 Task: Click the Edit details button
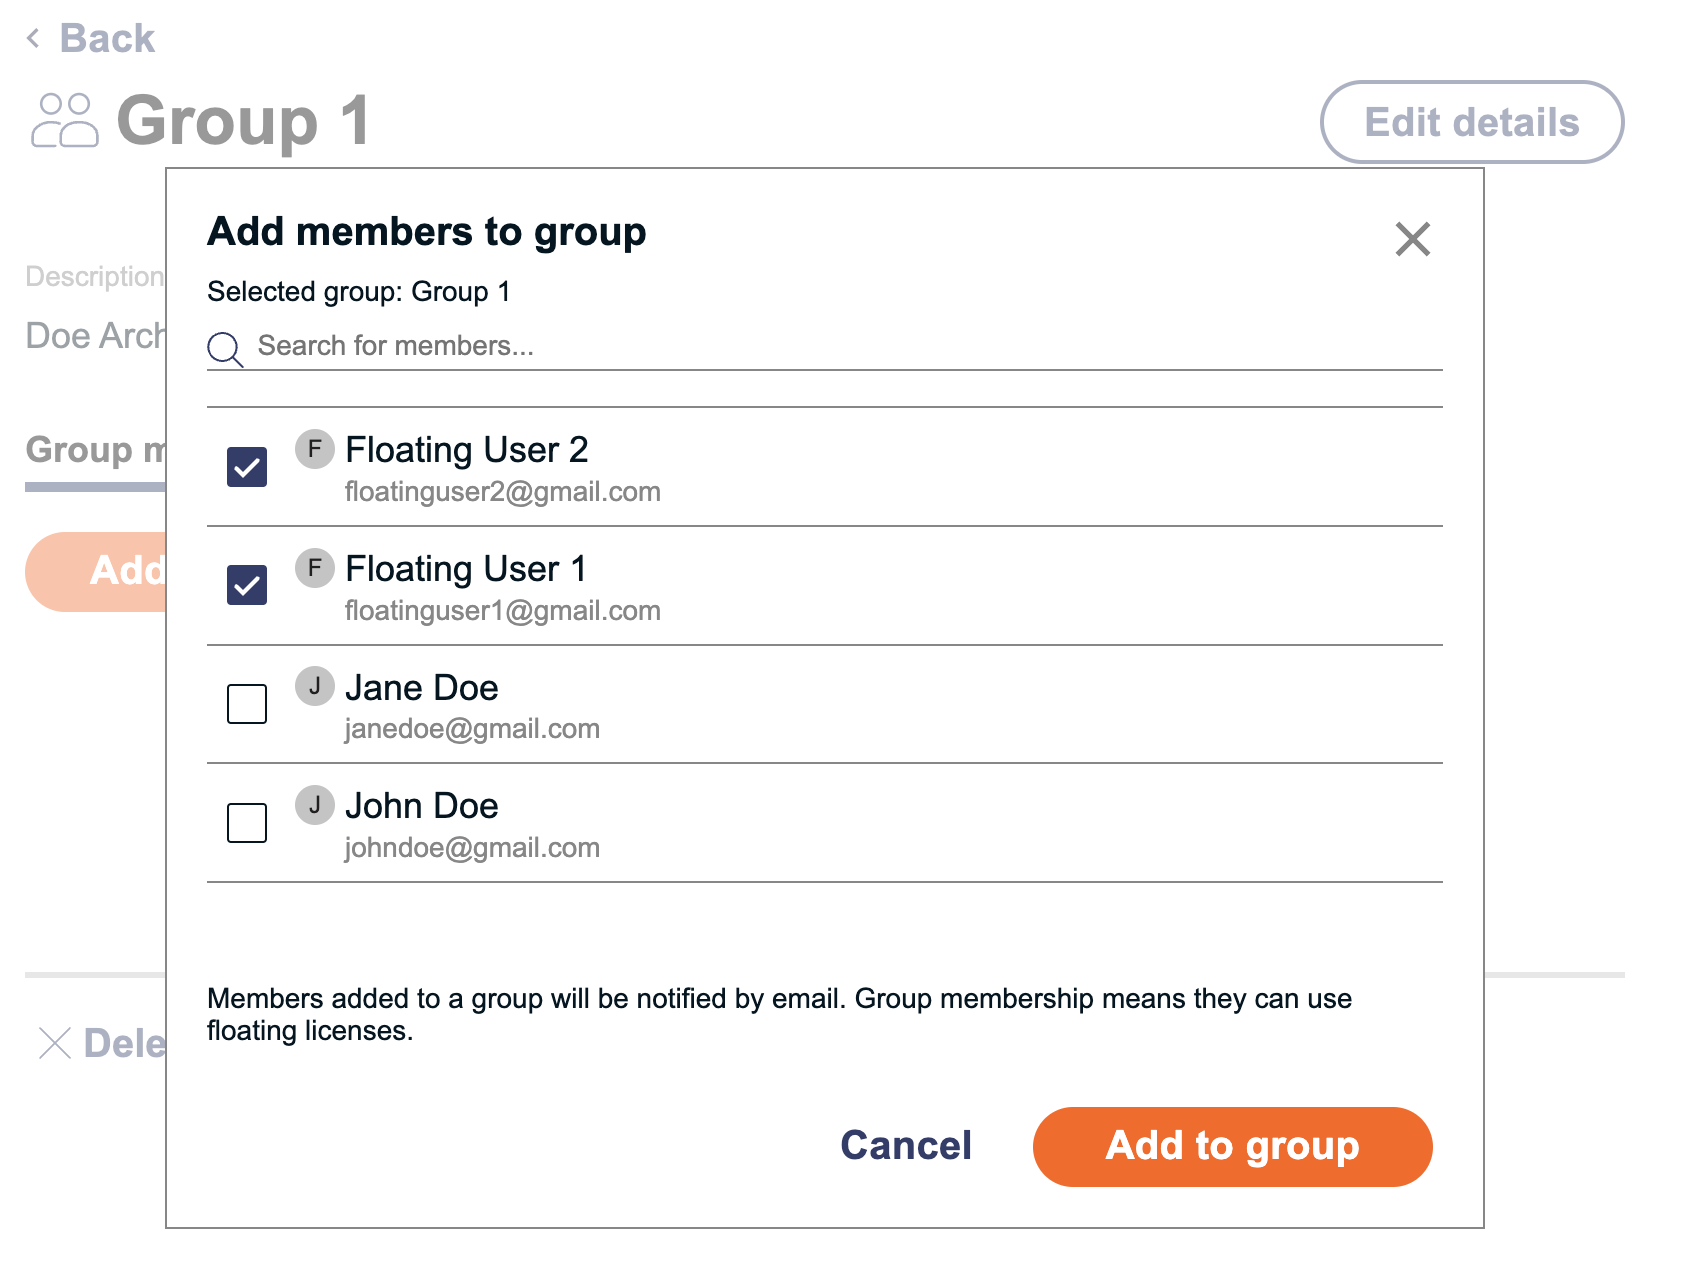1471,122
